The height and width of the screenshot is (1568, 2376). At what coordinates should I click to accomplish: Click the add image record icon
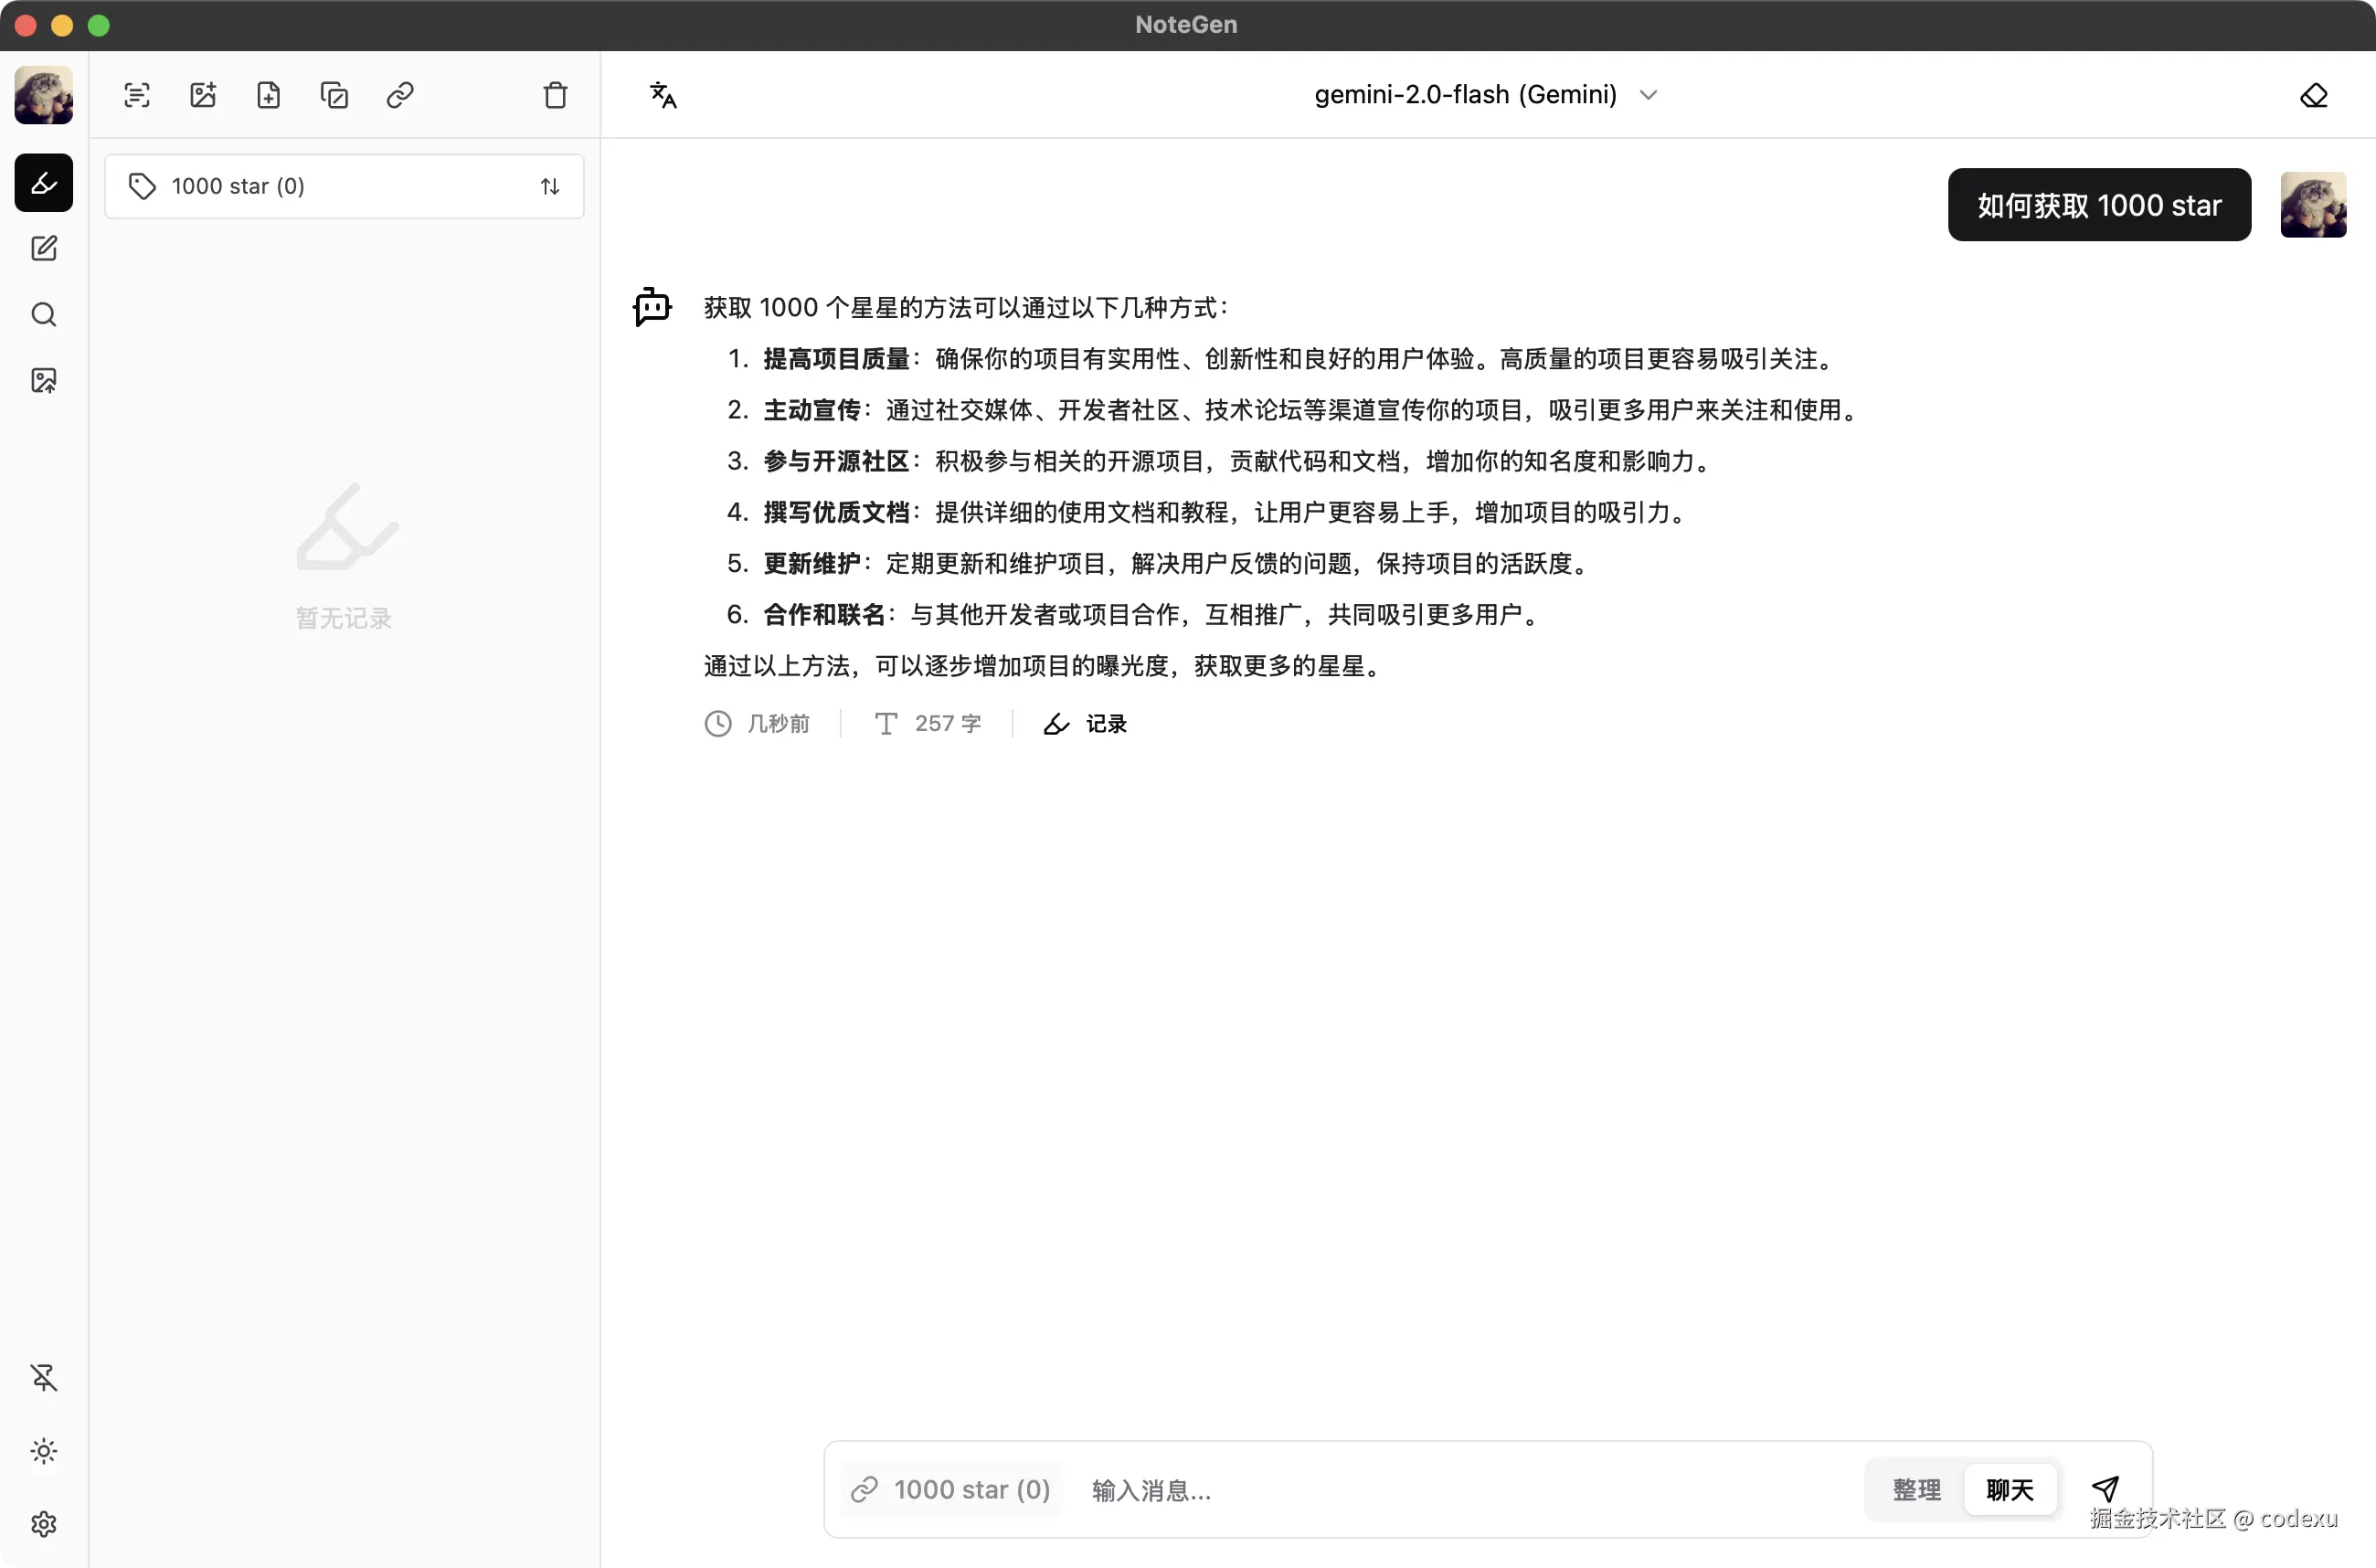(x=203, y=96)
